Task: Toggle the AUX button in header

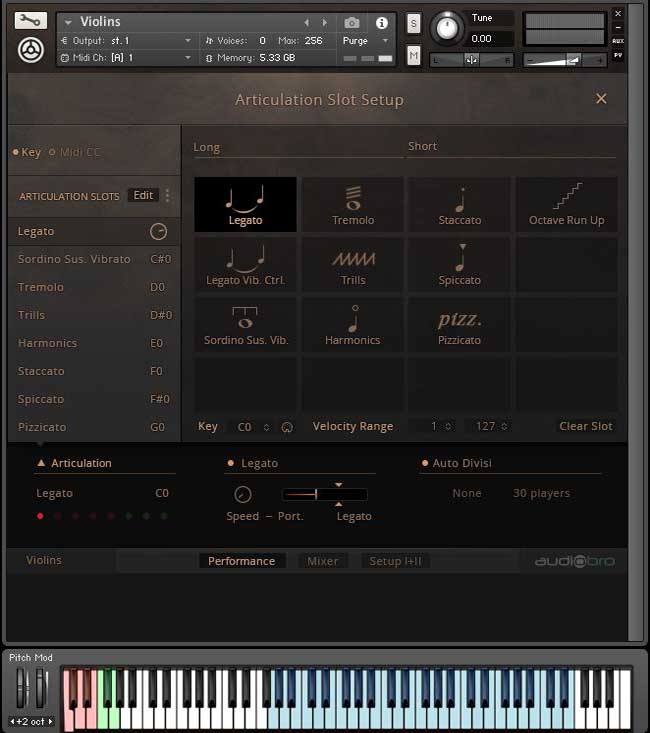Action: pos(618,41)
